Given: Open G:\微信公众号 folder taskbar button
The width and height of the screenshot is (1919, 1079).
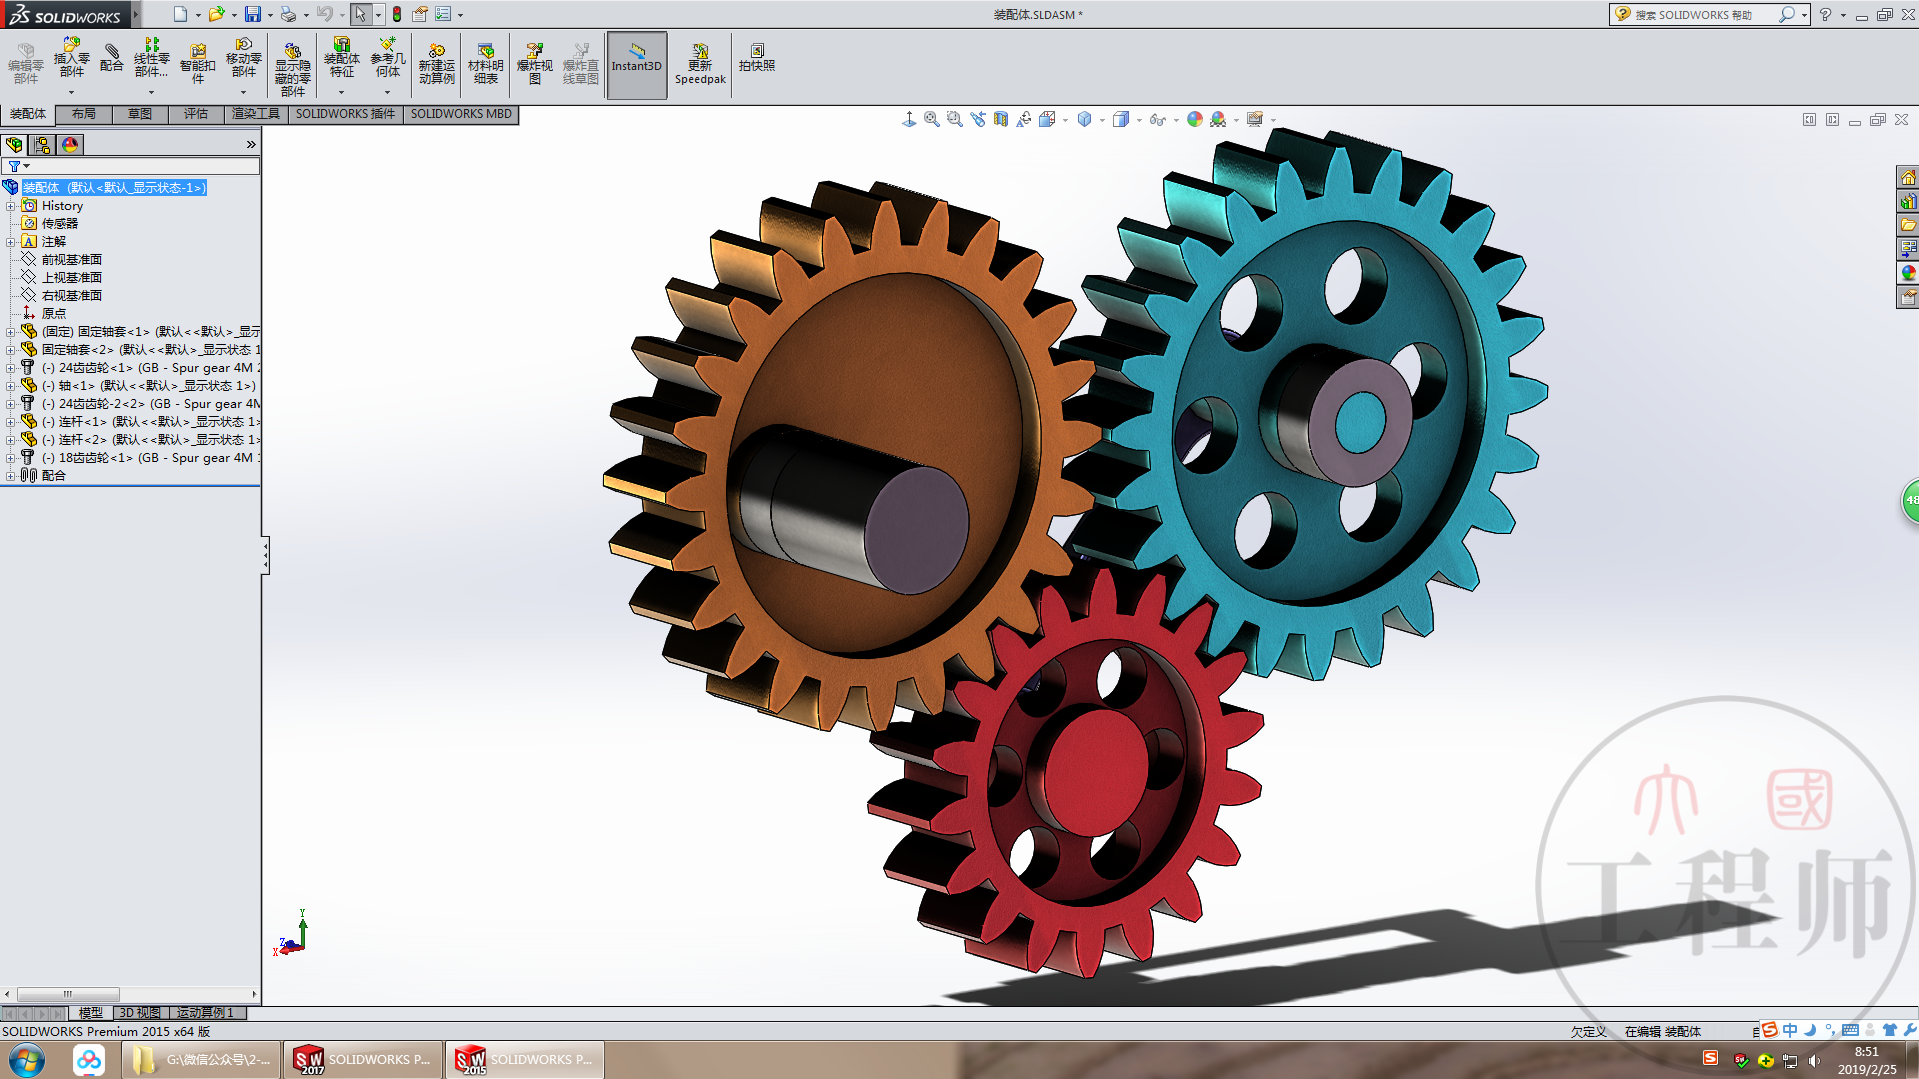Looking at the screenshot, I should click(x=201, y=1060).
